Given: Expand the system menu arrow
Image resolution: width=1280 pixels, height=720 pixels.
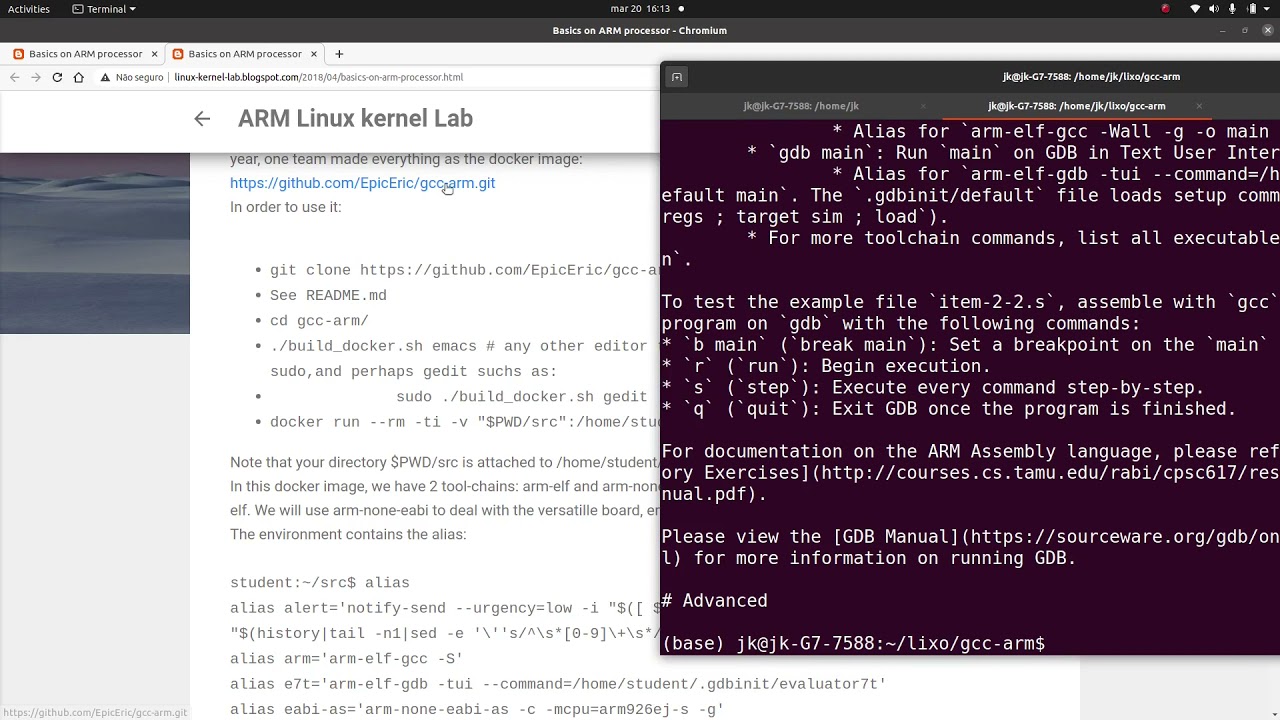Looking at the screenshot, I should coord(1268,9).
